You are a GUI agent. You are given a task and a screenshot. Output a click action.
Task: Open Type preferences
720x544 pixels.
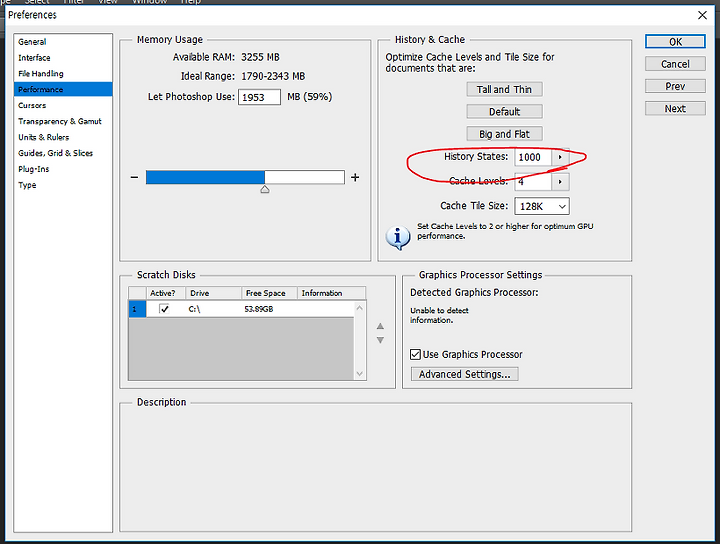[63, 185]
